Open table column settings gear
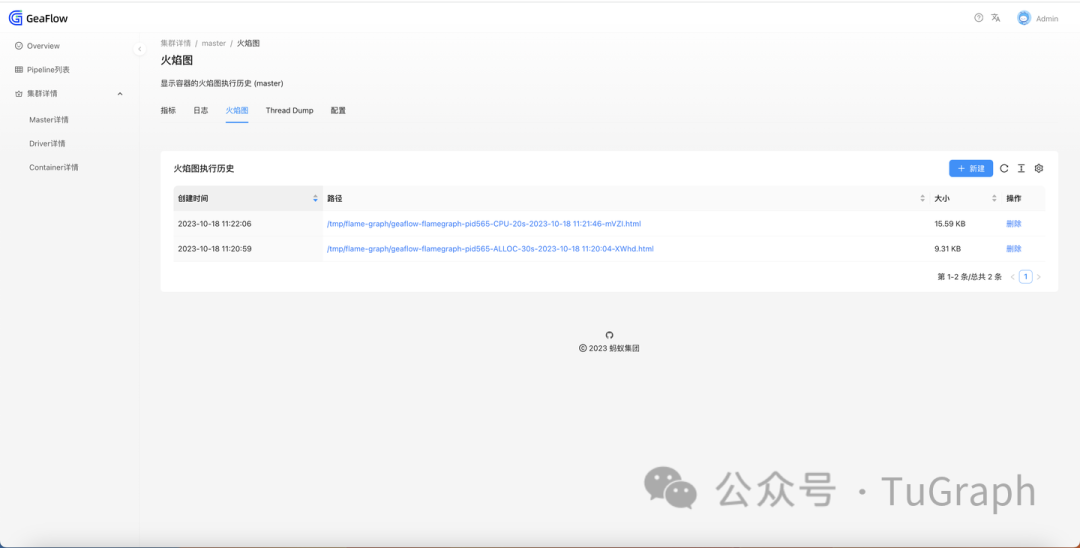The height and width of the screenshot is (548, 1080). coord(1039,168)
